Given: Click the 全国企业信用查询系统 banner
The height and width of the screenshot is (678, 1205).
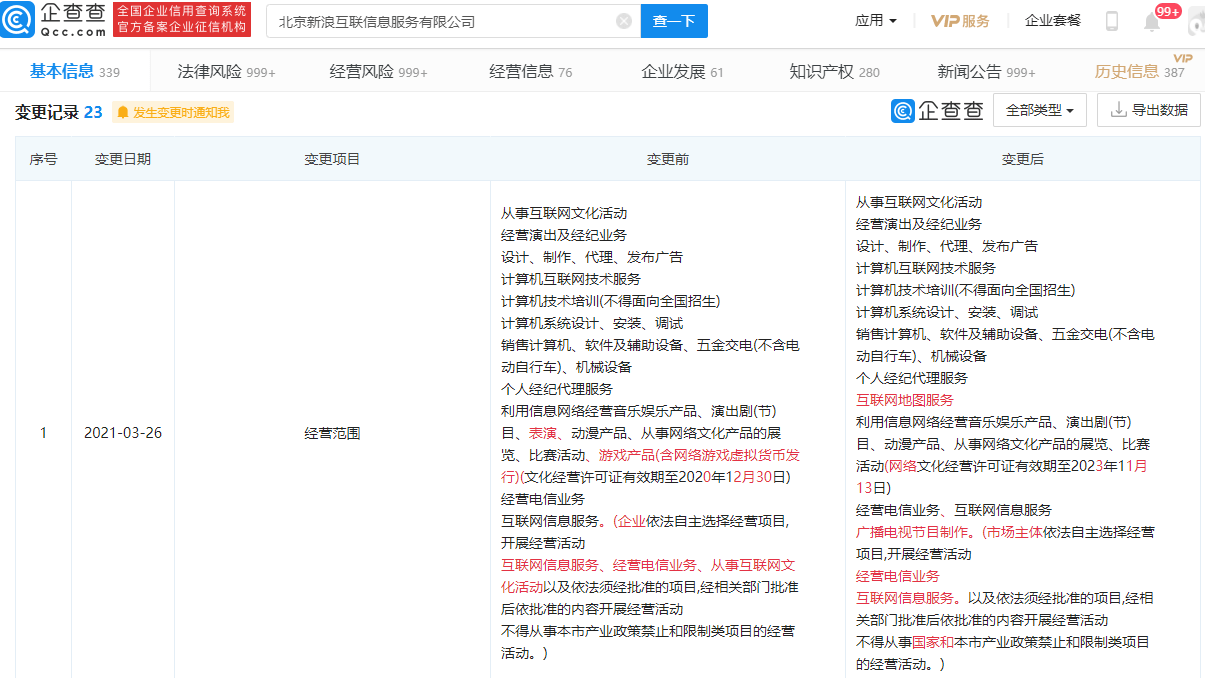Looking at the screenshot, I should pyautogui.click(x=182, y=19).
